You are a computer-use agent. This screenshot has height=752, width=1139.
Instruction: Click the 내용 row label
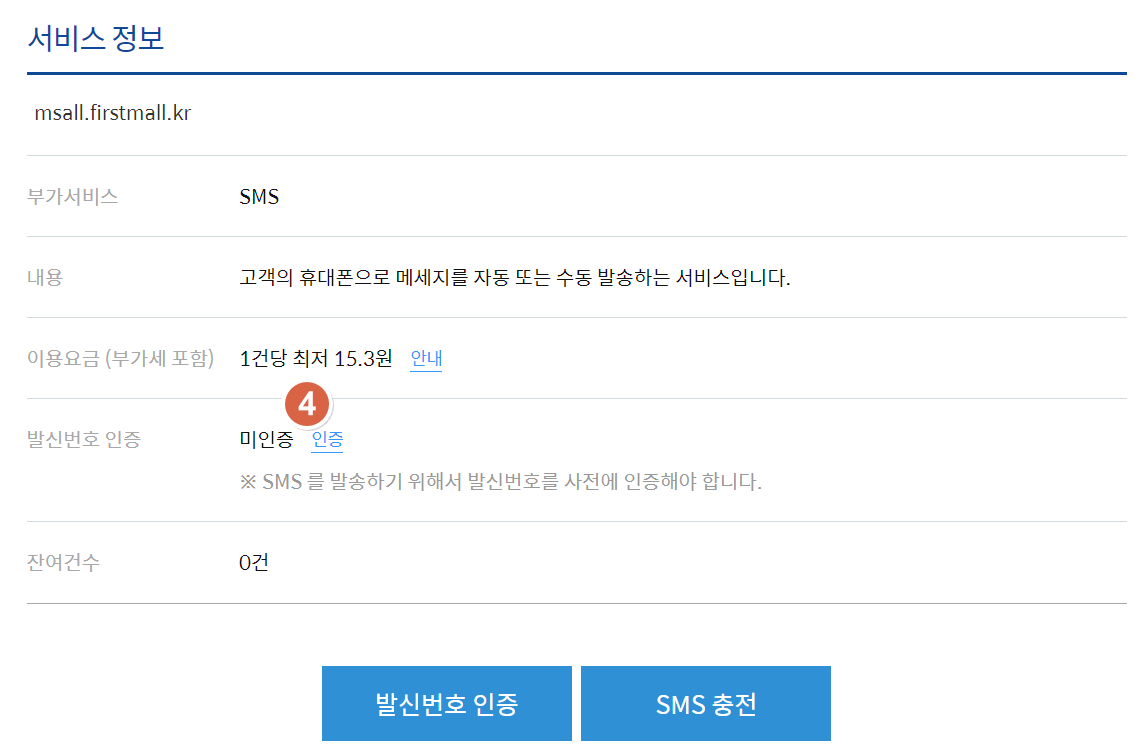(x=45, y=277)
